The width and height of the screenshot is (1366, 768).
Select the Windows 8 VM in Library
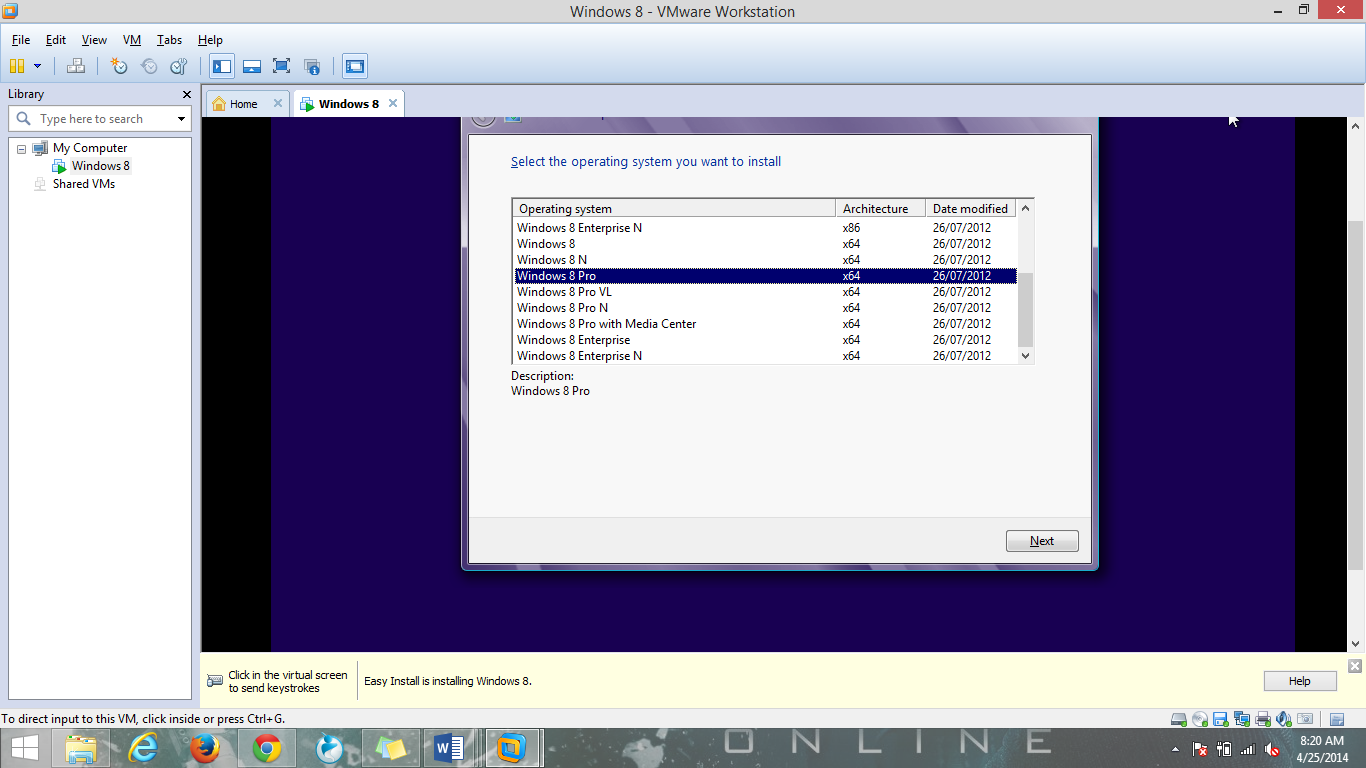[x=100, y=166]
